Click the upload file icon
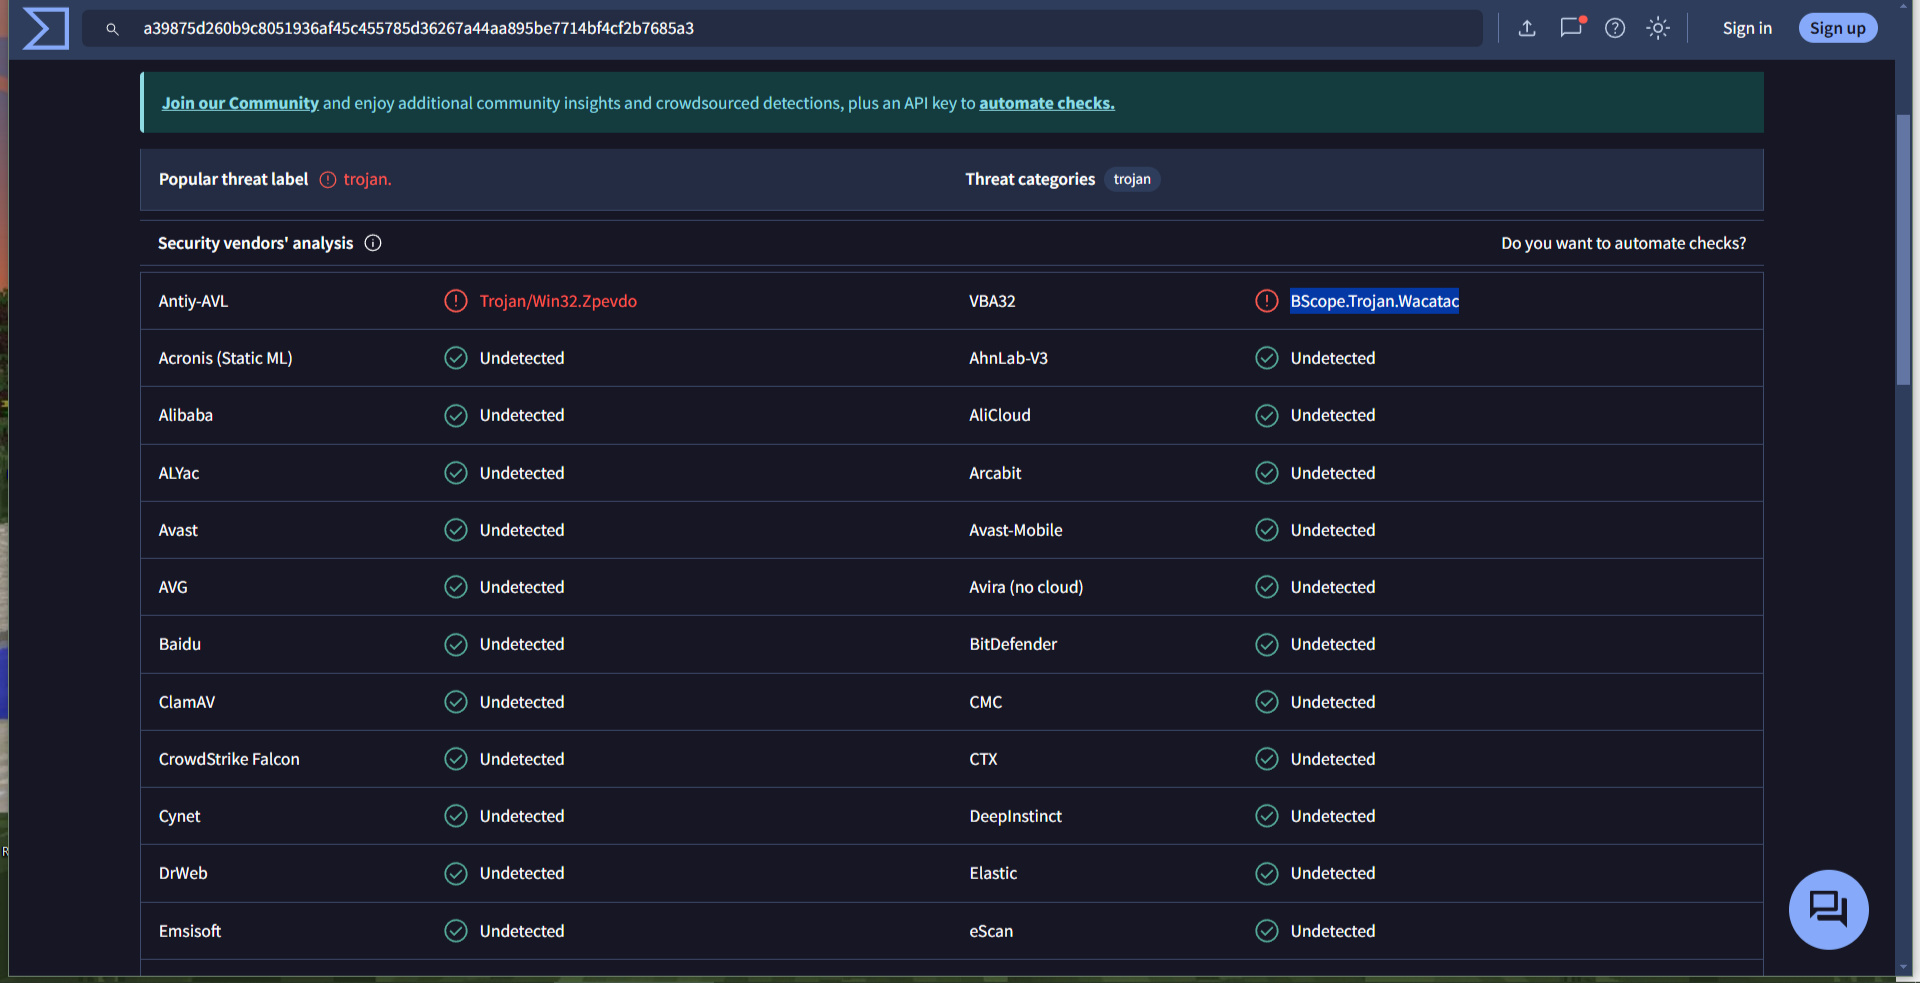Image resolution: width=1920 pixels, height=983 pixels. click(x=1526, y=28)
